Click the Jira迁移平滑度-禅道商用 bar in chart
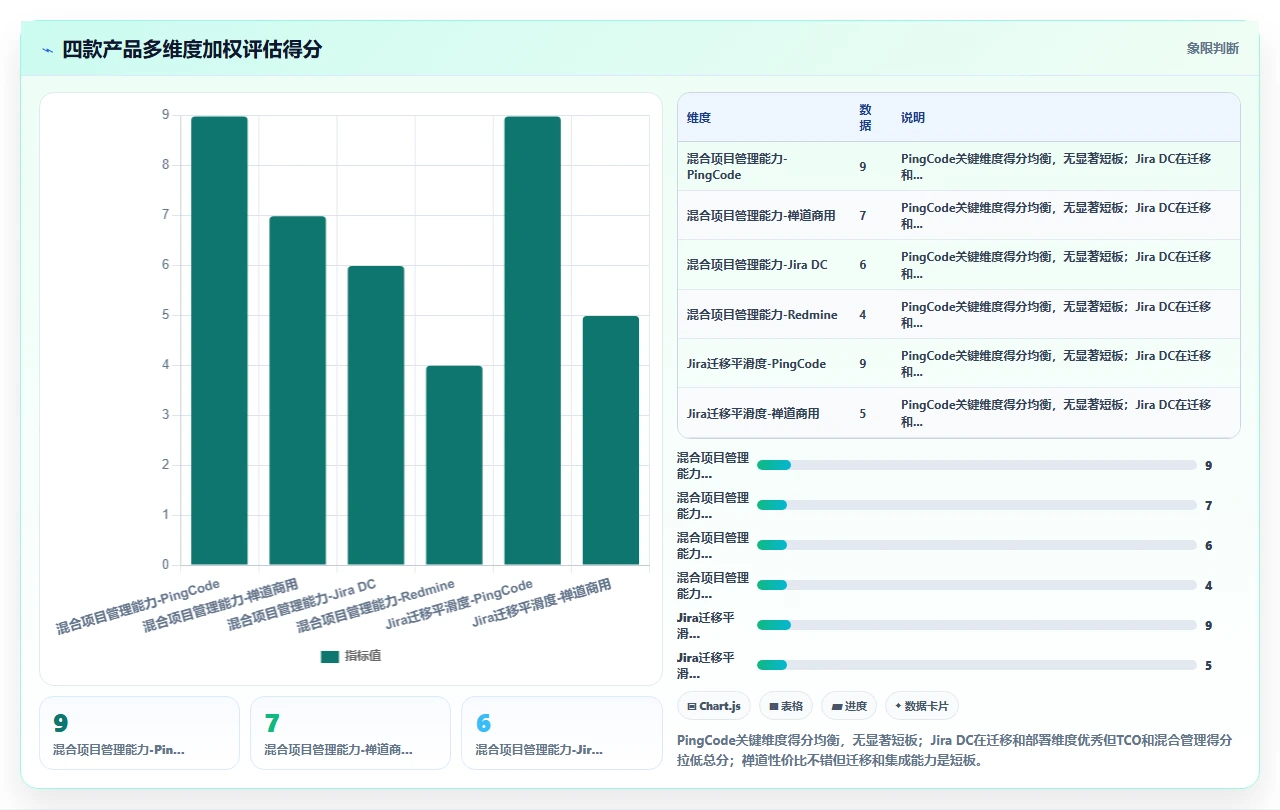1280x810 pixels. click(x=611, y=440)
